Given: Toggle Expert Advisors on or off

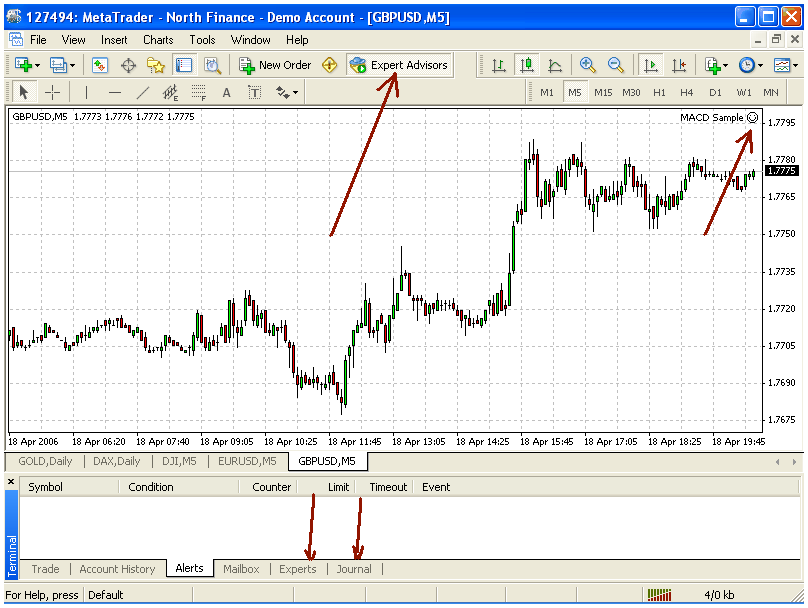Looking at the screenshot, I should pyautogui.click(x=399, y=65).
